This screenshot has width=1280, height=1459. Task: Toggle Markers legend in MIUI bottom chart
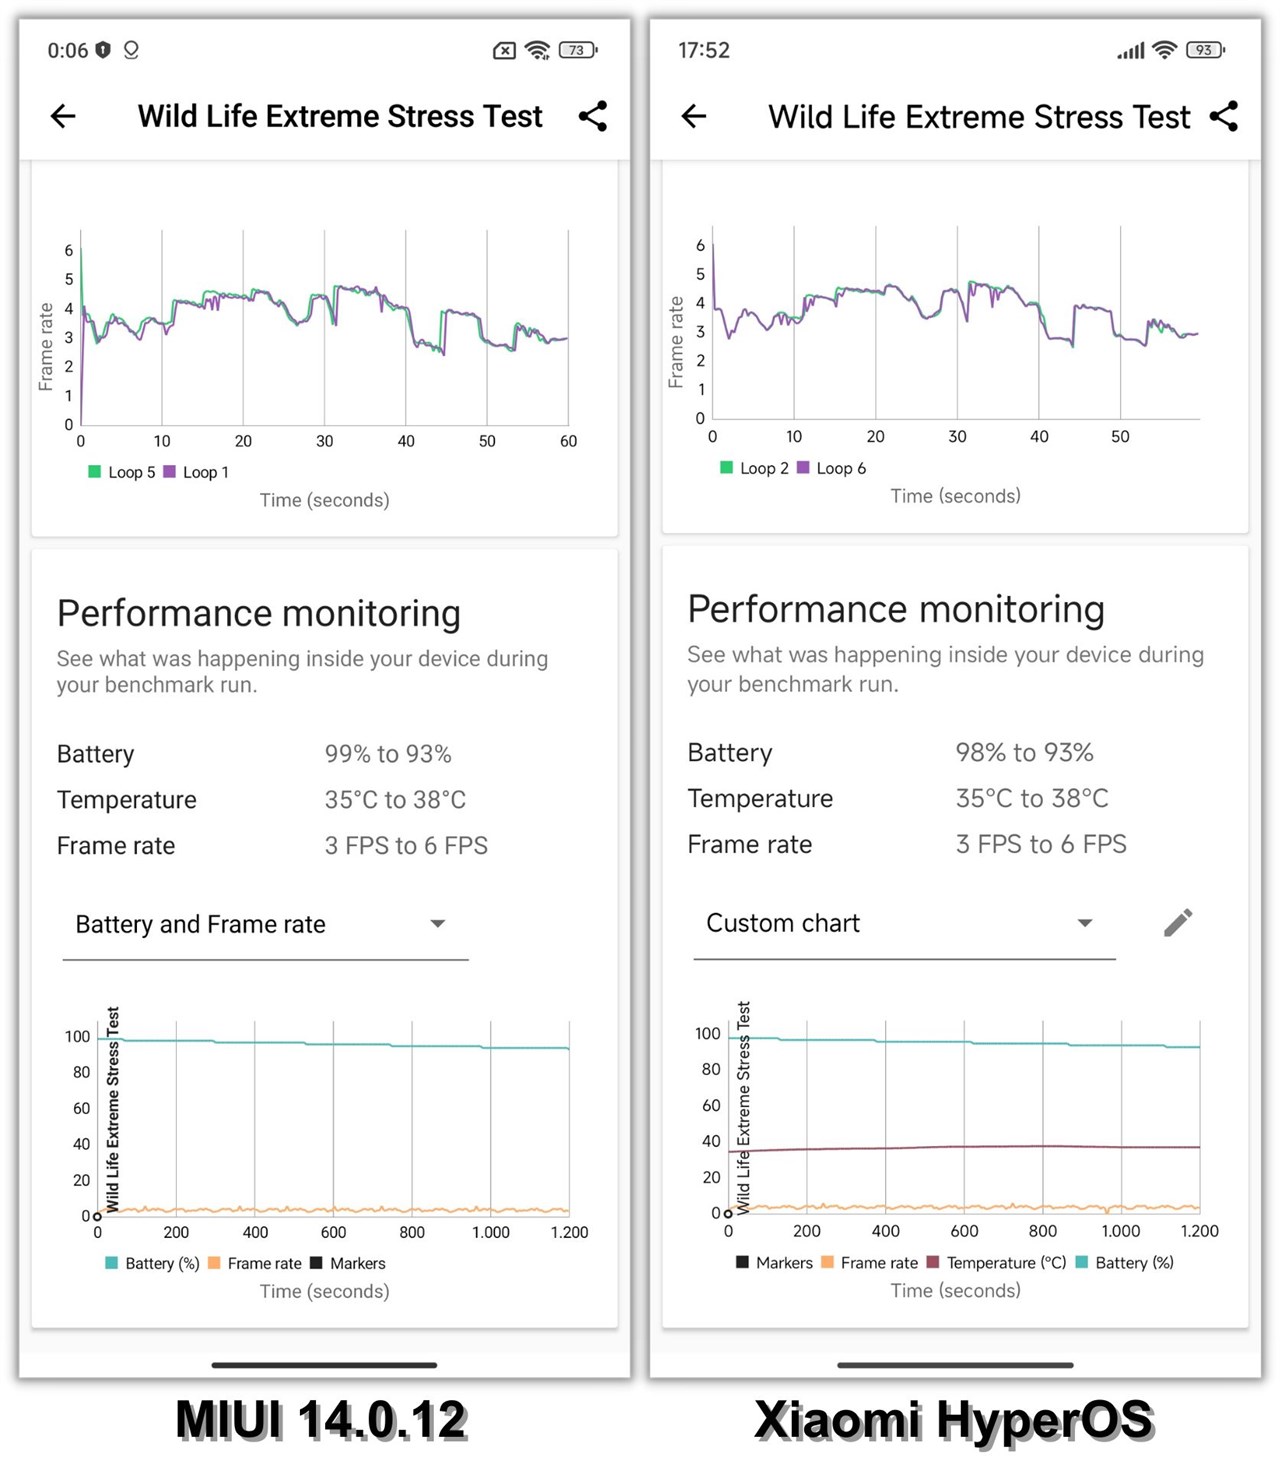(x=348, y=1263)
